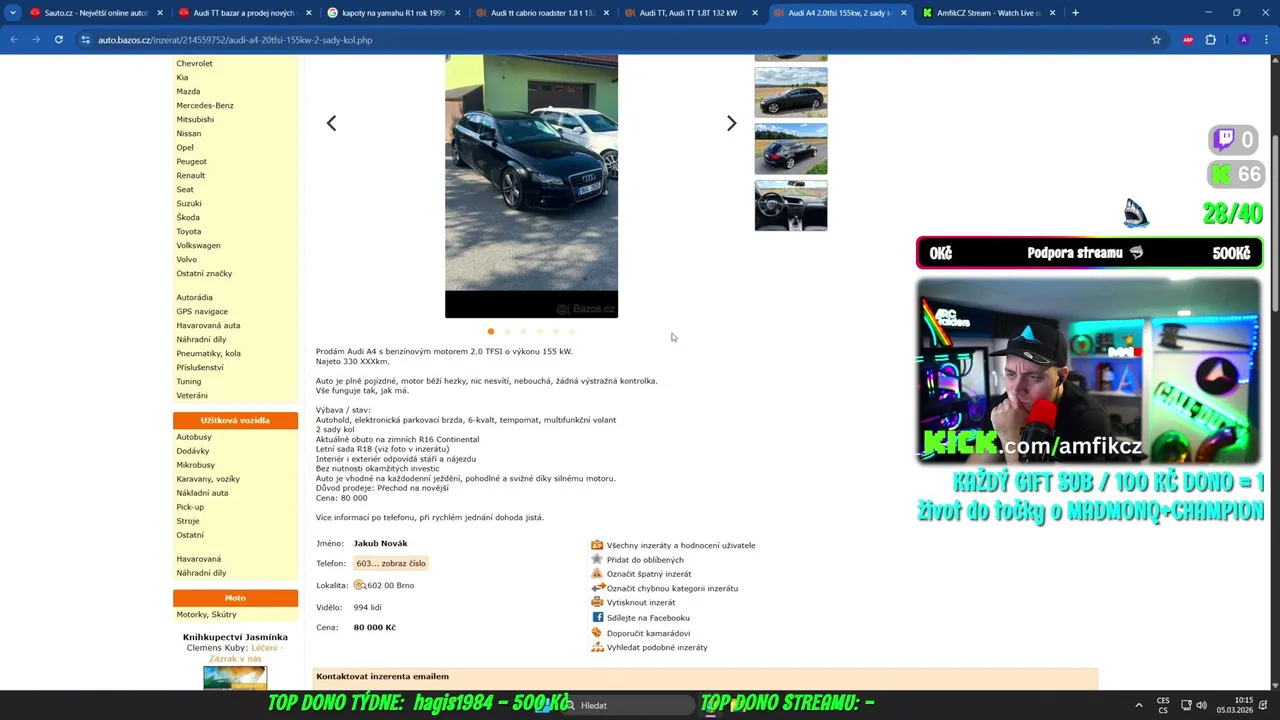The image size is (1280, 720).
Task: Open tab search dropdown arrow
Action: 13,13
